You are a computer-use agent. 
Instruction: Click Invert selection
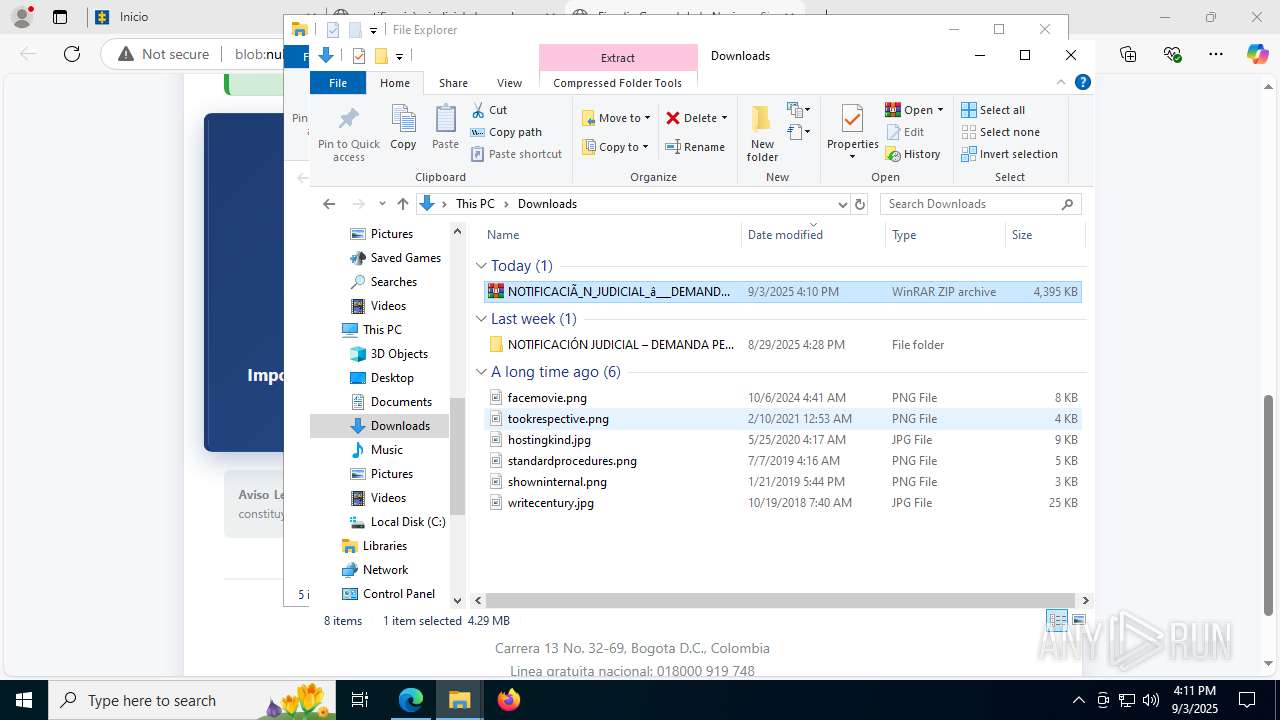(1009, 154)
